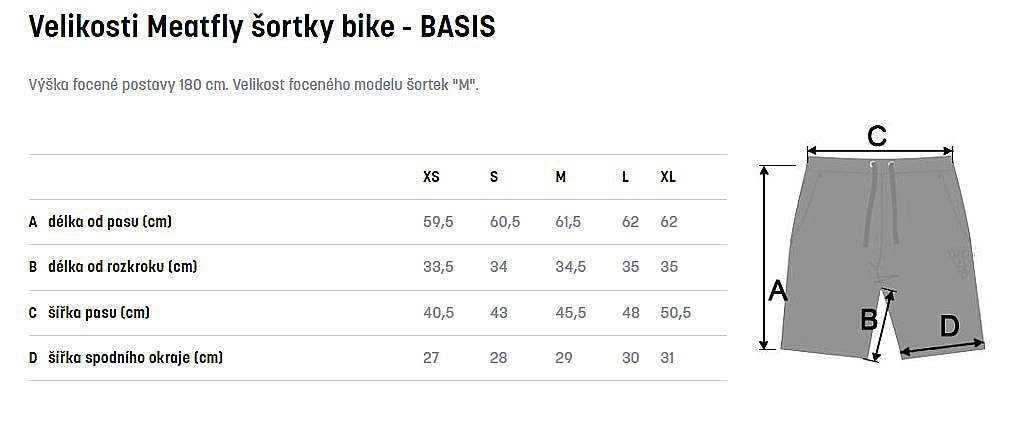This screenshot has height=426, width=1024.
Task: Click the grey shorts illustration drawstring
Action: coord(884,200)
